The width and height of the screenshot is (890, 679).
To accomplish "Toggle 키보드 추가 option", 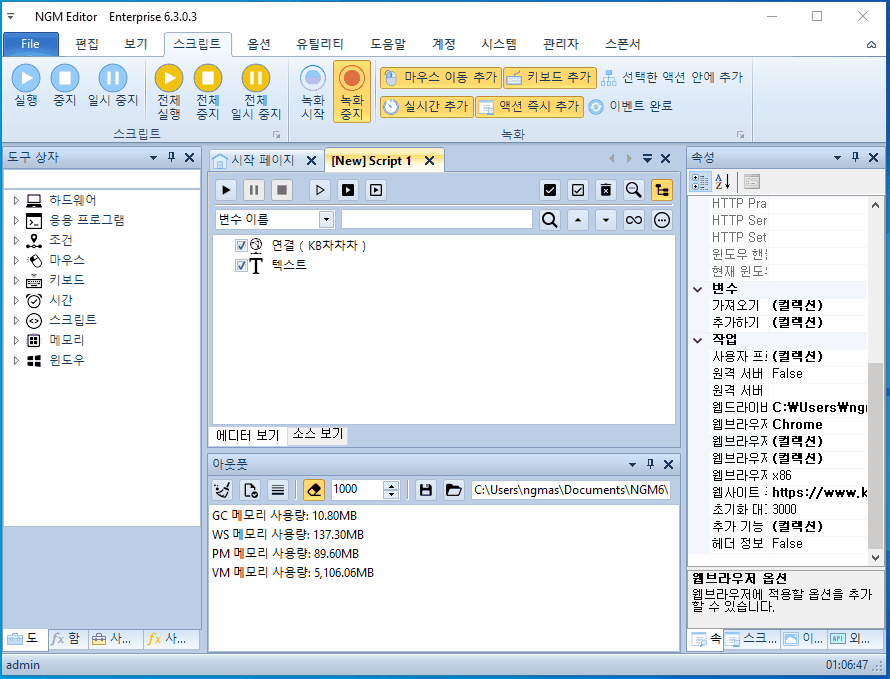I will 550,77.
